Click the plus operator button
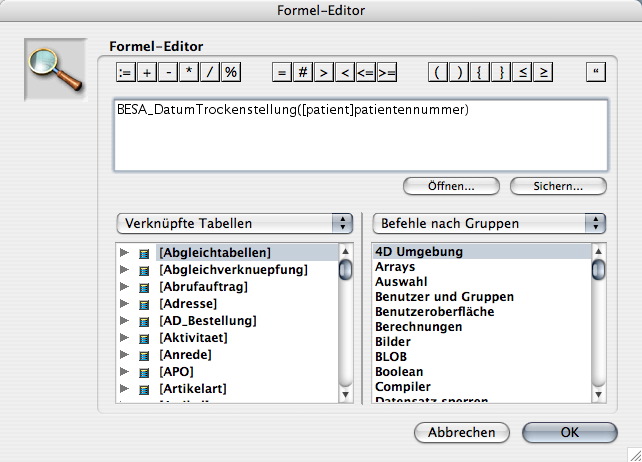This screenshot has height=462, width=642. [146, 72]
